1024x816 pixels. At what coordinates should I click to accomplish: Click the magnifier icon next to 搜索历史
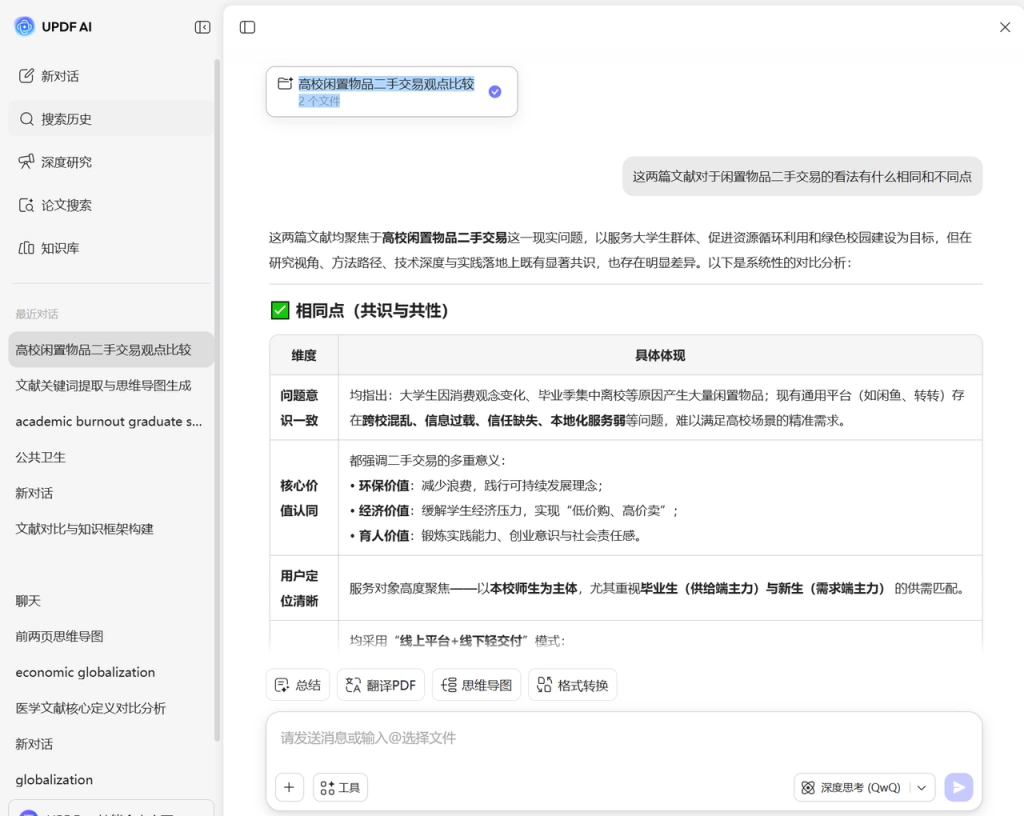(x=26, y=119)
